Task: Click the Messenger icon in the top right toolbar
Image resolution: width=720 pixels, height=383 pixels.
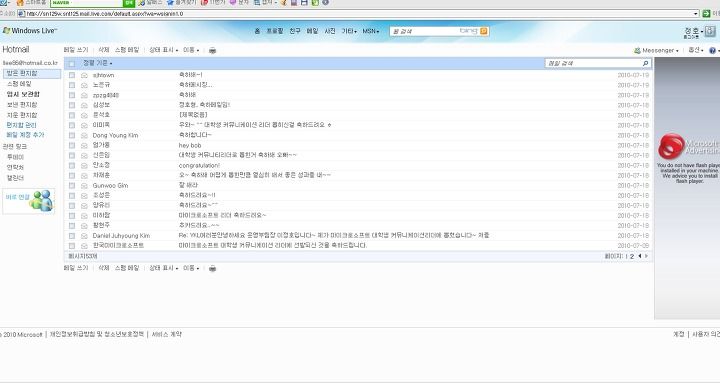Action: 637,51
